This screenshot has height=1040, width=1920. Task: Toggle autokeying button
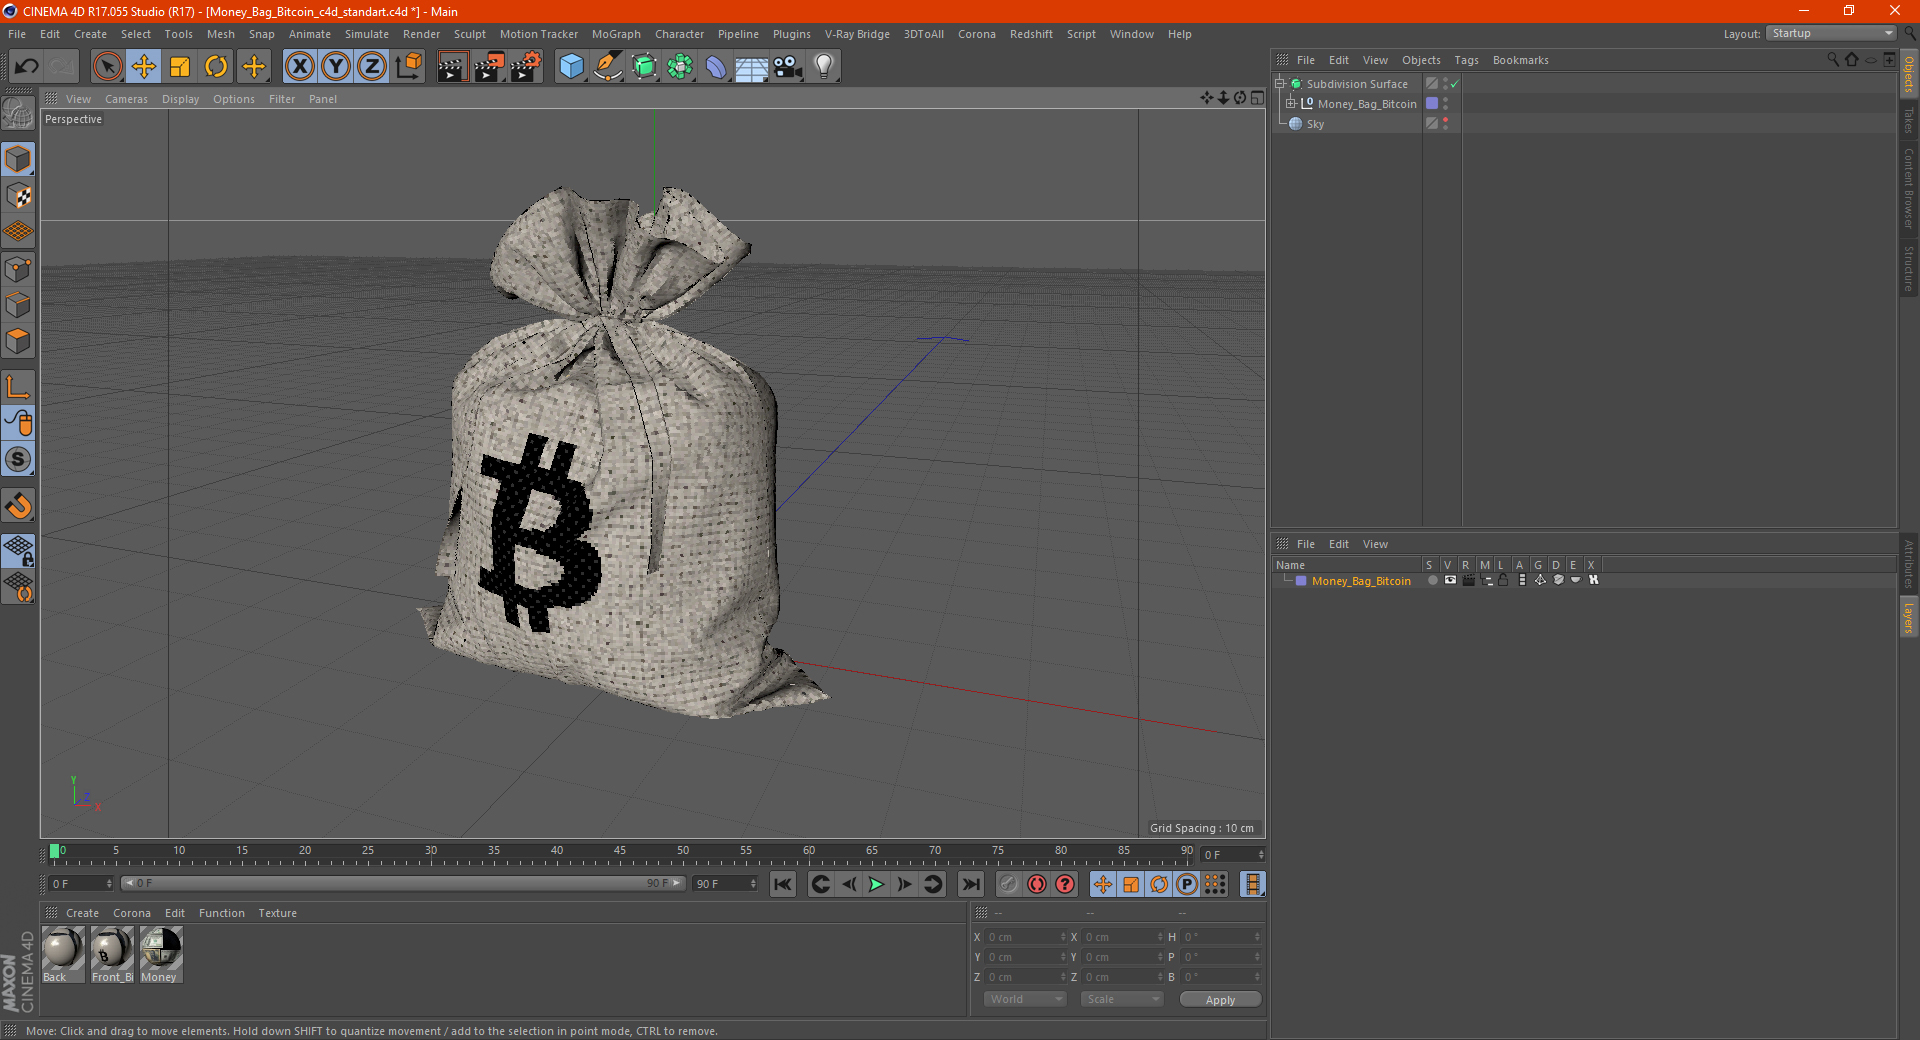pyautogui.click(x=1037, y=884)
